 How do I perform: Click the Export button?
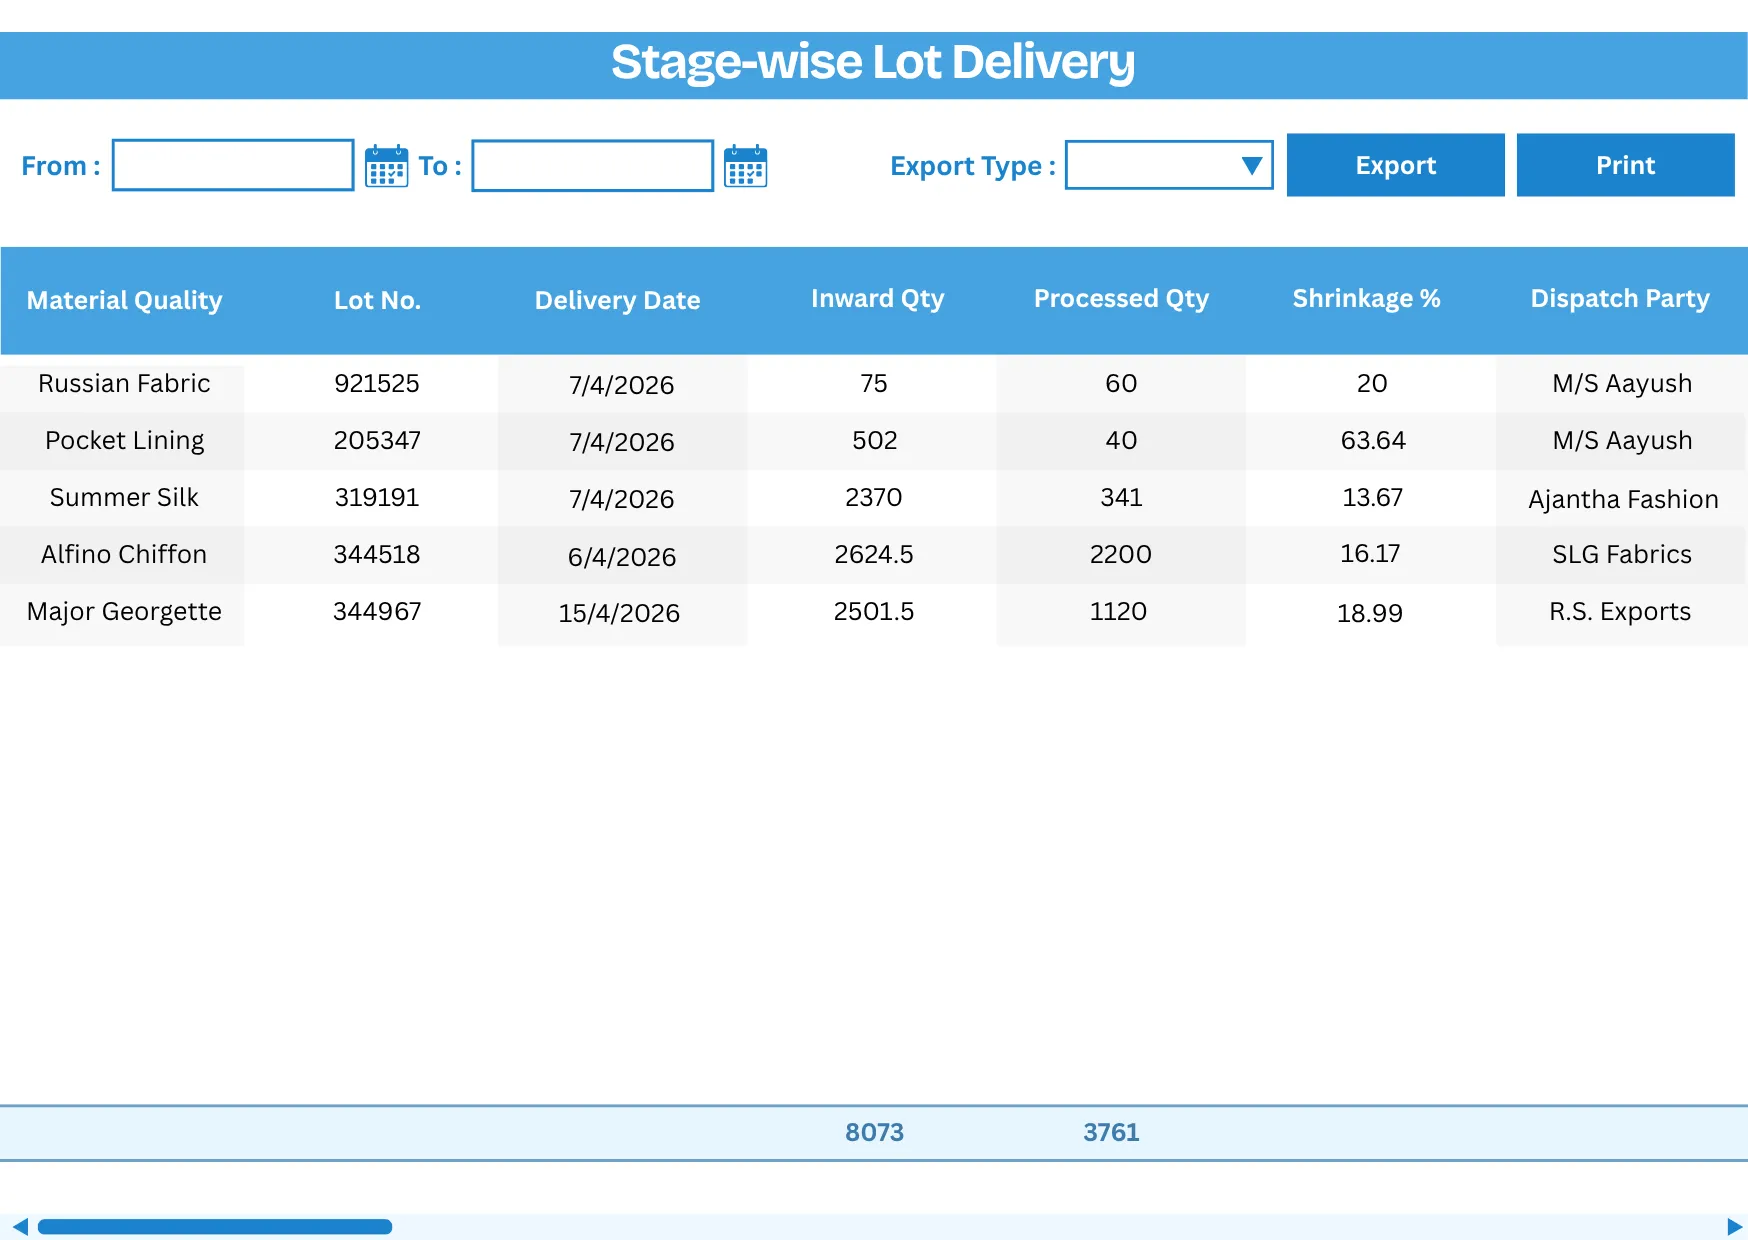[1395, 165]
